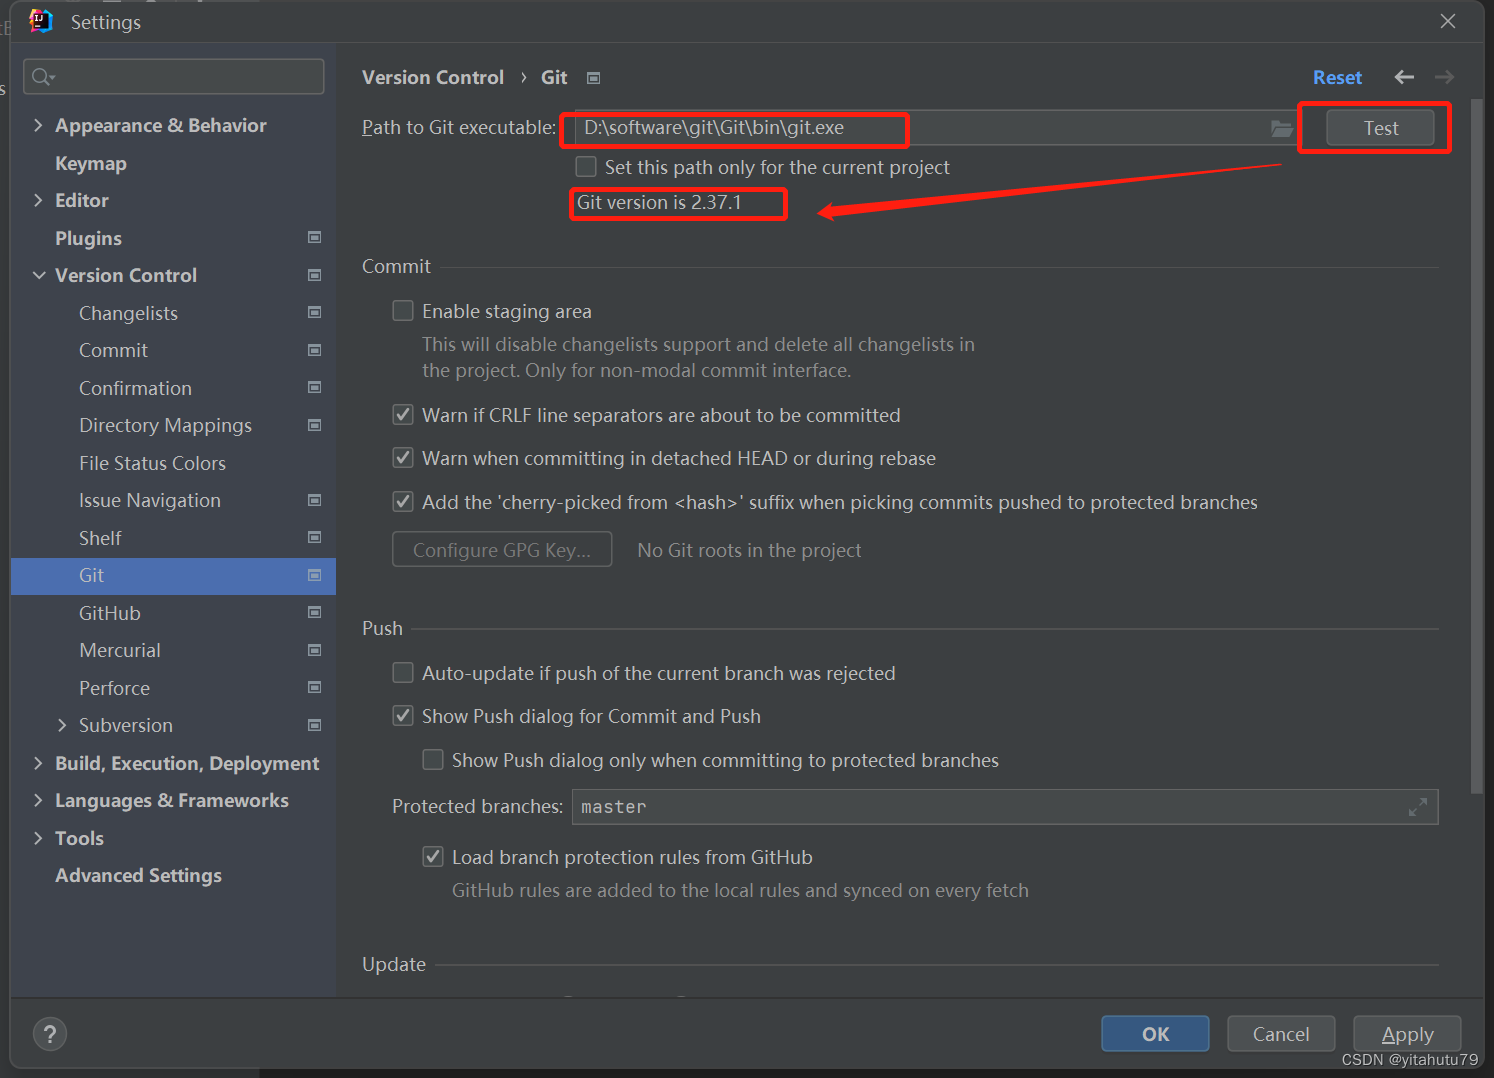
Task: Click project icon beside selected Git row
Action: (315, 575)
